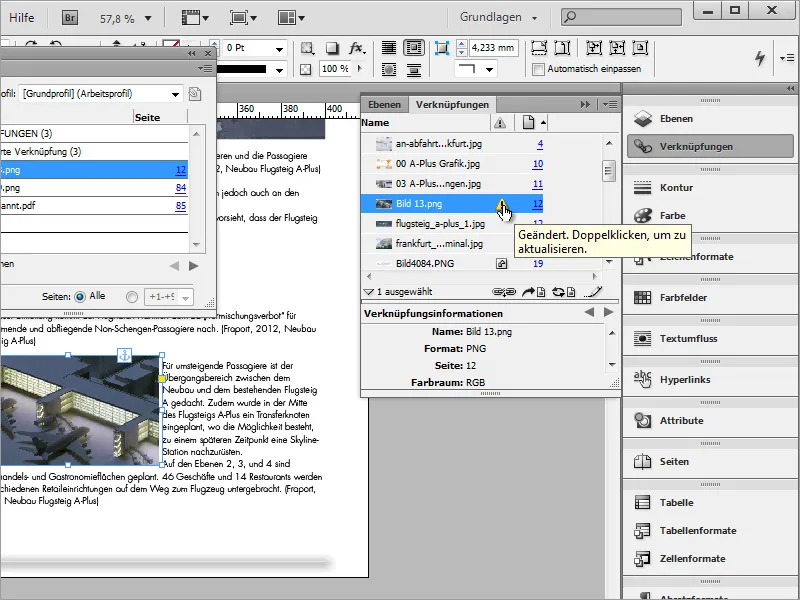The image size is (800, 600).
Task: Click page link 84 in the preflight list
Action: (181, 188)
